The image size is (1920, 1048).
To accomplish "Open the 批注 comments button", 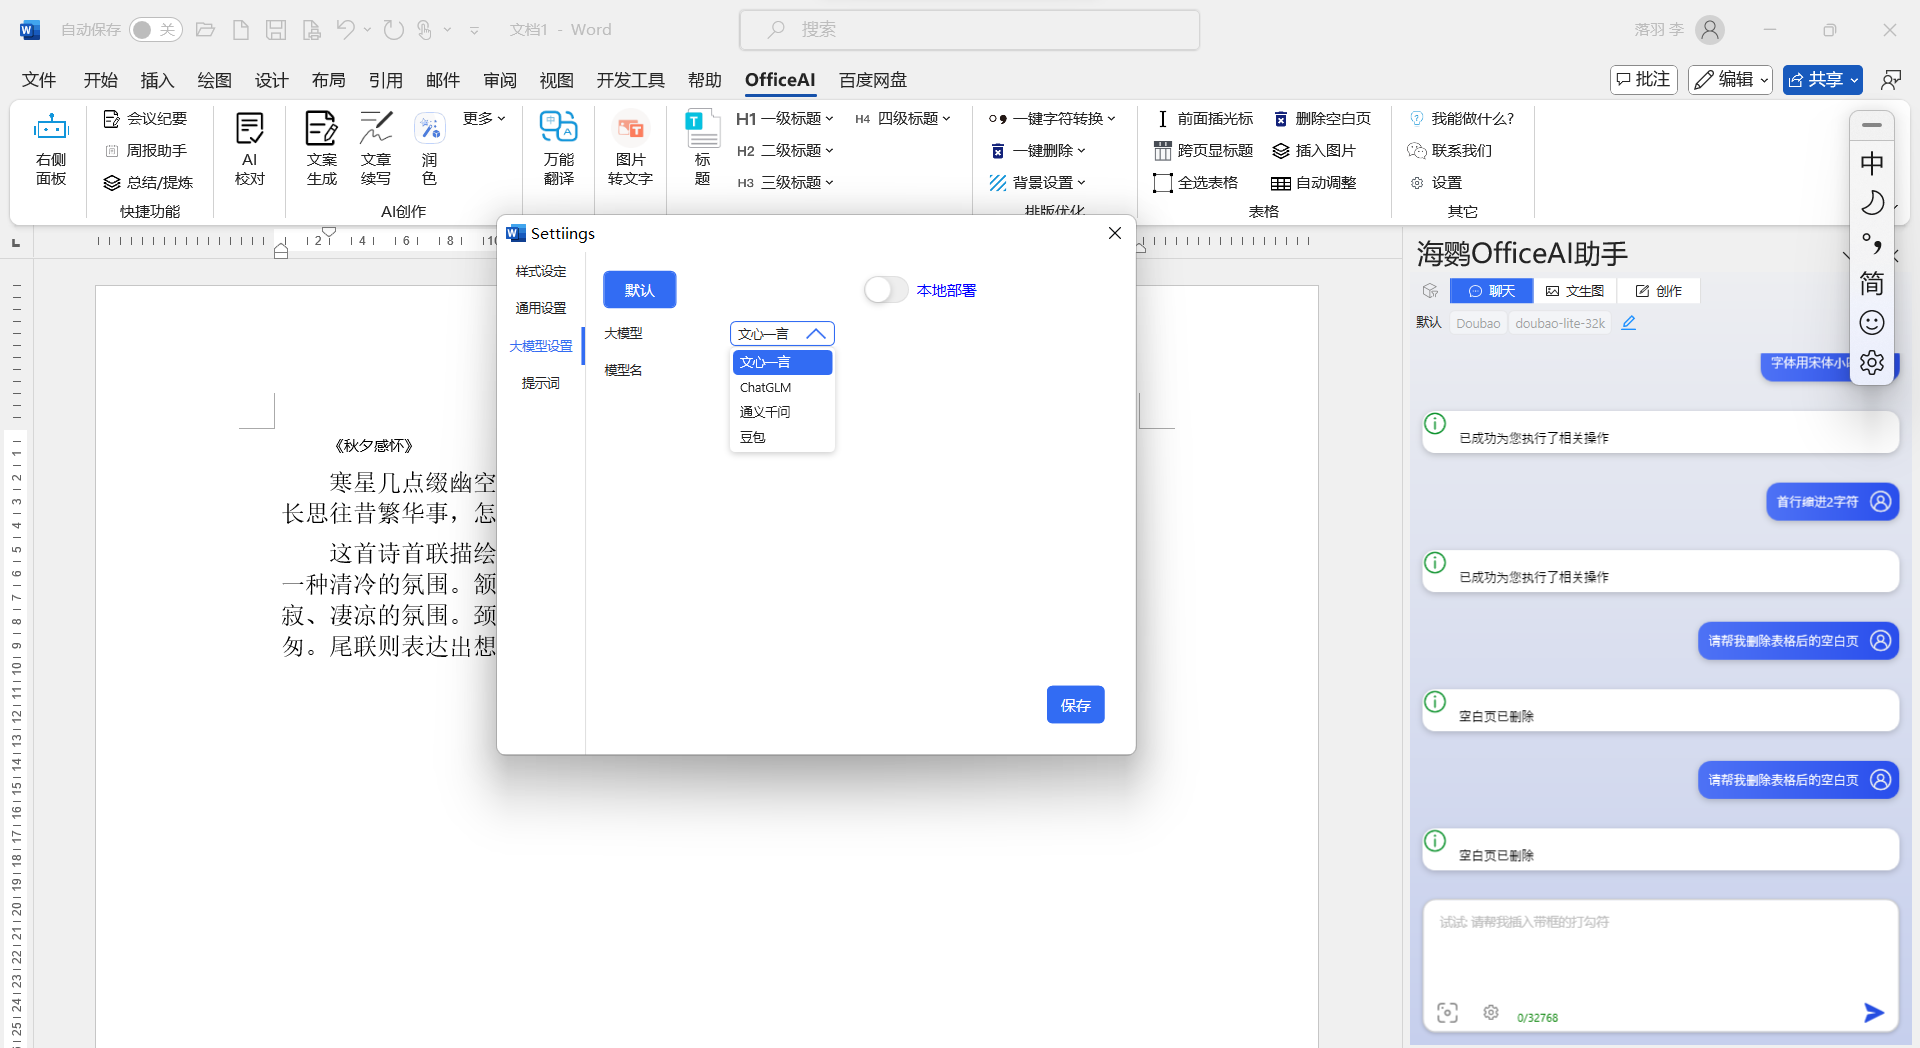I will coord(1644,80).
